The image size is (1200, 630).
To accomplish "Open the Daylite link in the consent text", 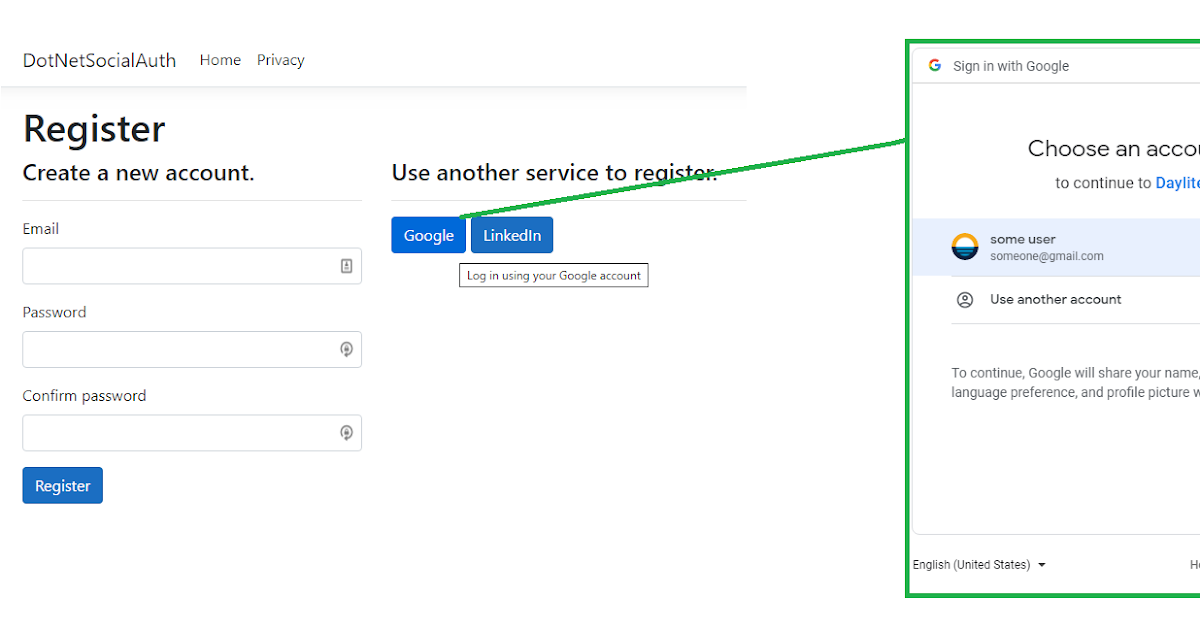I will point(1178,182).
